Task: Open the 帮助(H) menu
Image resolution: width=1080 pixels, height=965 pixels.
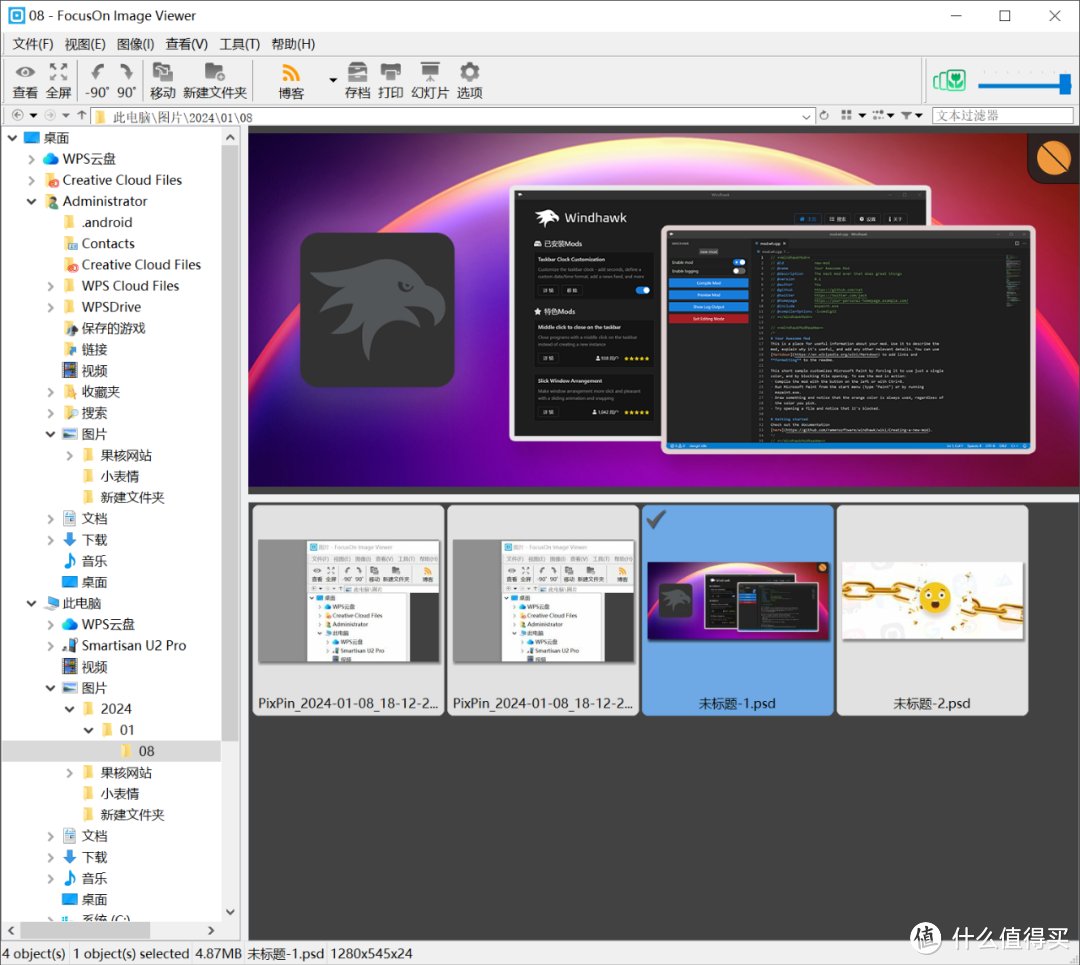Action: 293,43
